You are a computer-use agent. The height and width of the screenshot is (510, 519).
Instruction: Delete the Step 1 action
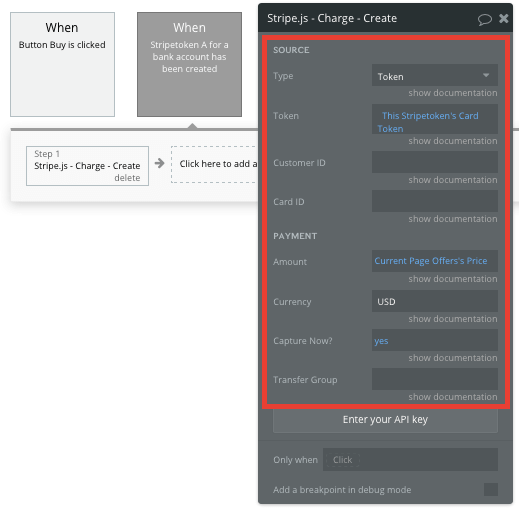click(x=127, y=178)
